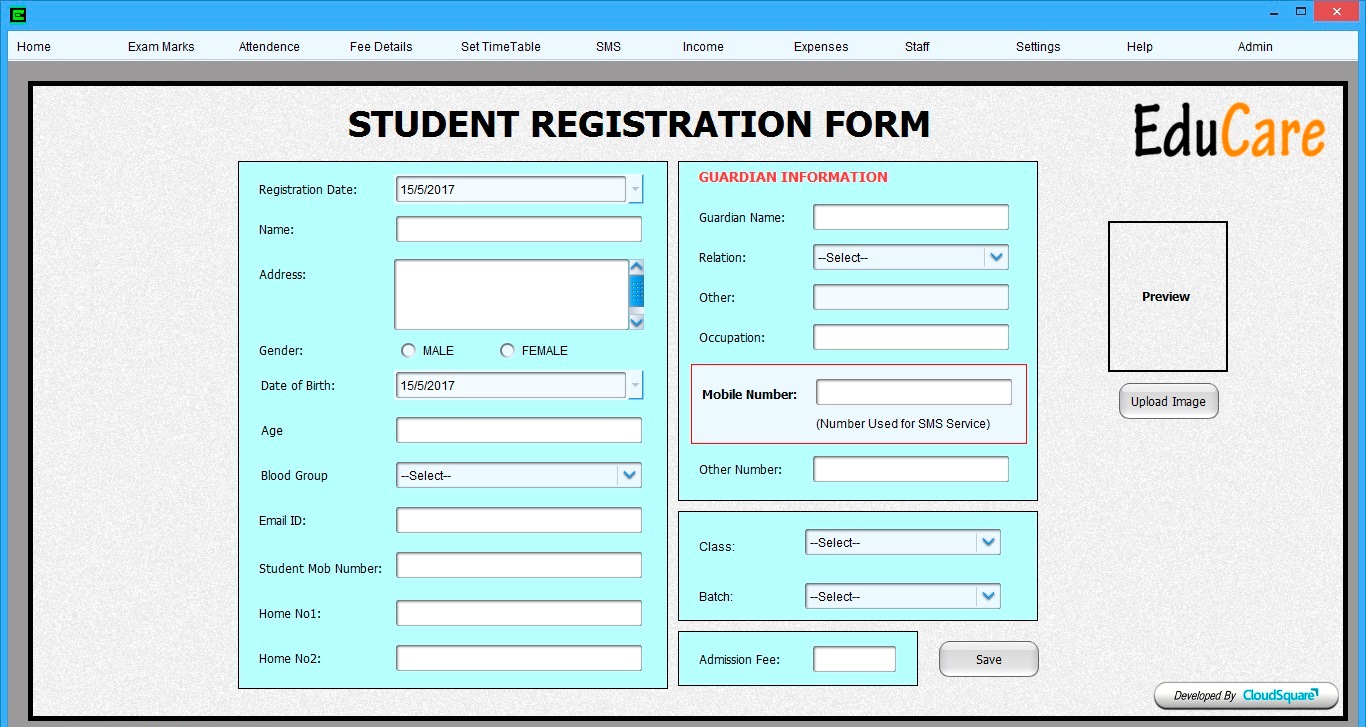Click the address box scroll down arrow
The height and width of the screenshot is (727, 1366).
click(636, 321)
